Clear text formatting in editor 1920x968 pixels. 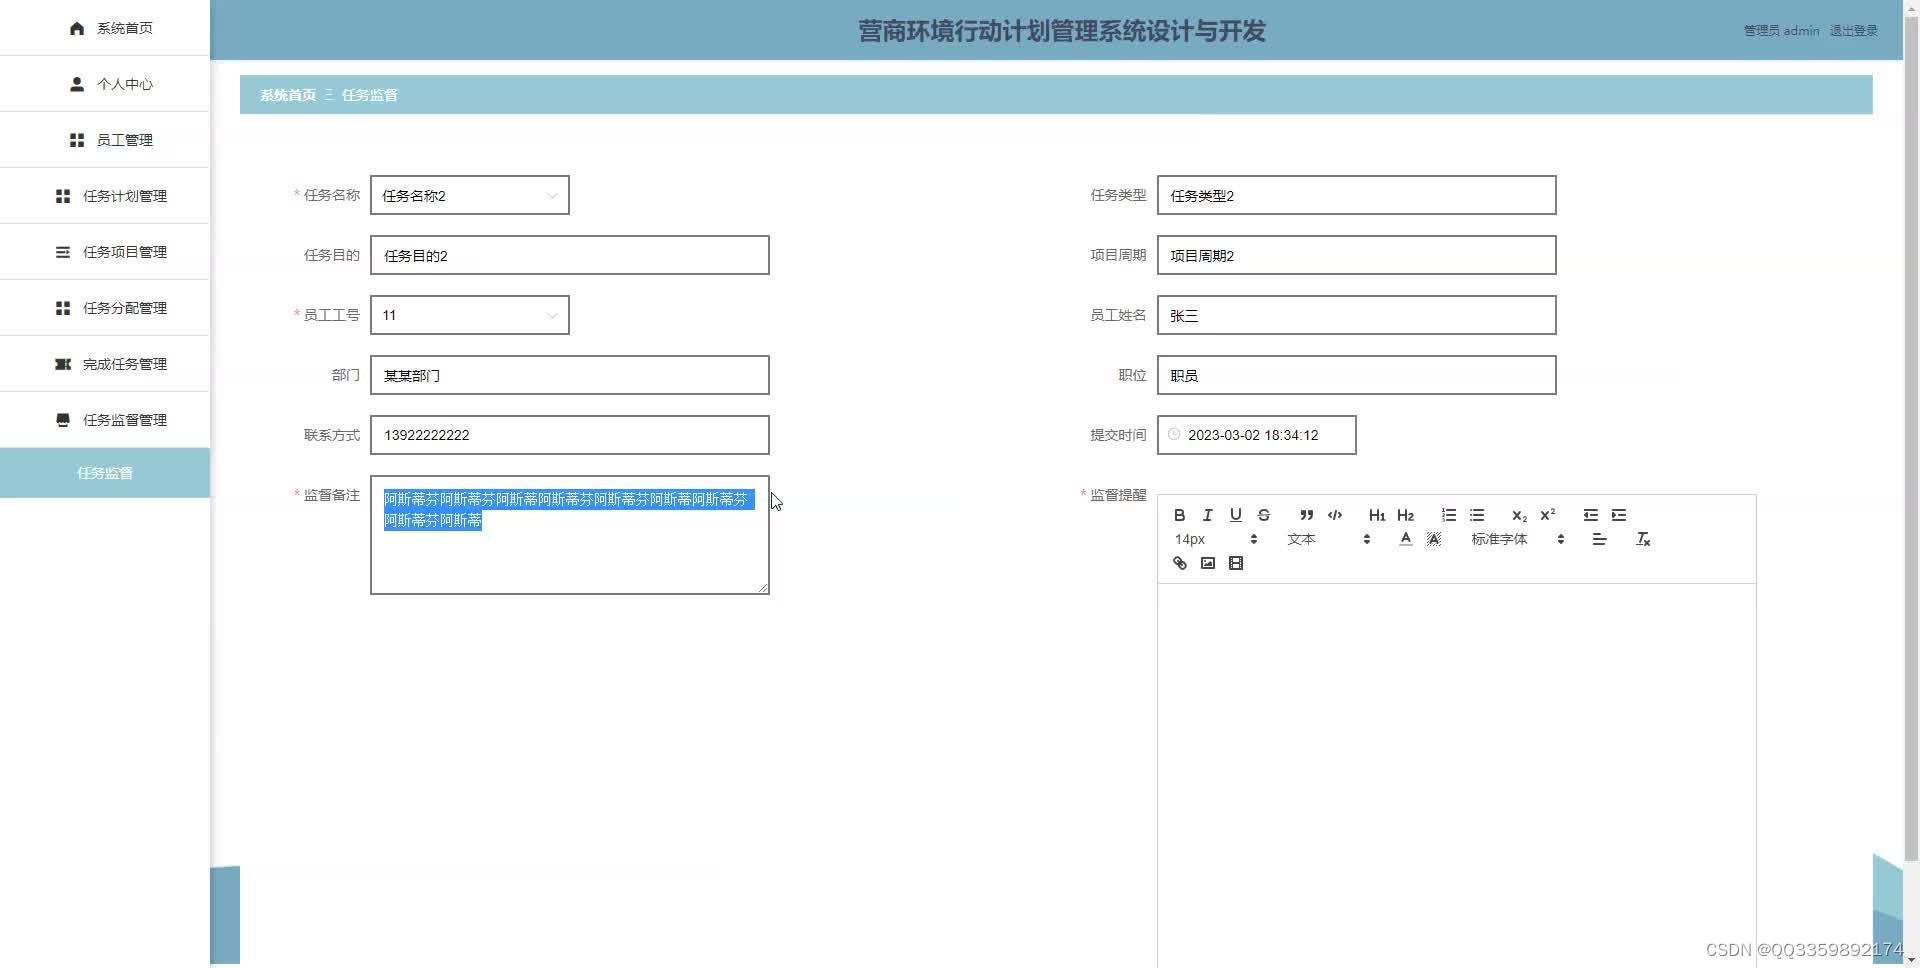coord(1642,539)
